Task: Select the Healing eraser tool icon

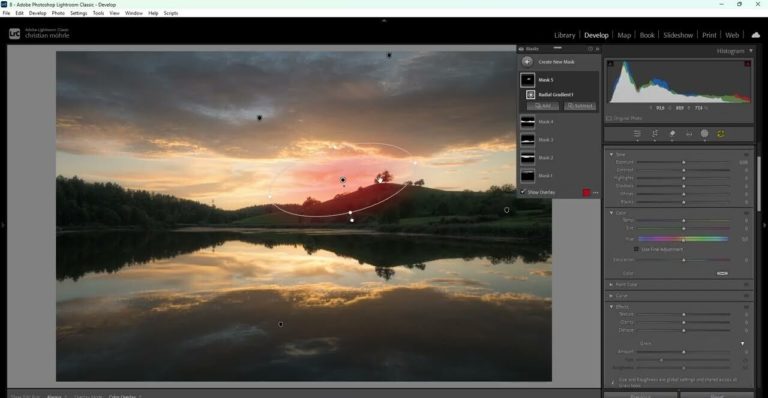Action: [672, 134]
